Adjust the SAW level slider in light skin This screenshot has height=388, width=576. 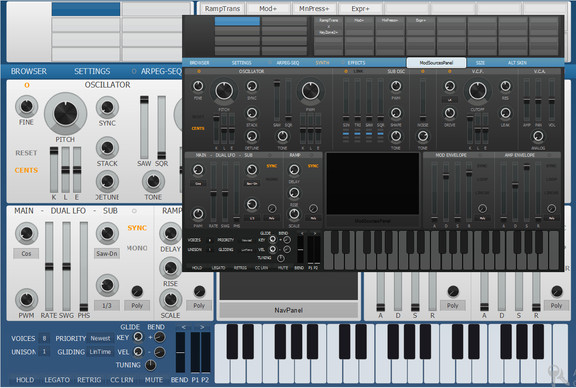144,127
